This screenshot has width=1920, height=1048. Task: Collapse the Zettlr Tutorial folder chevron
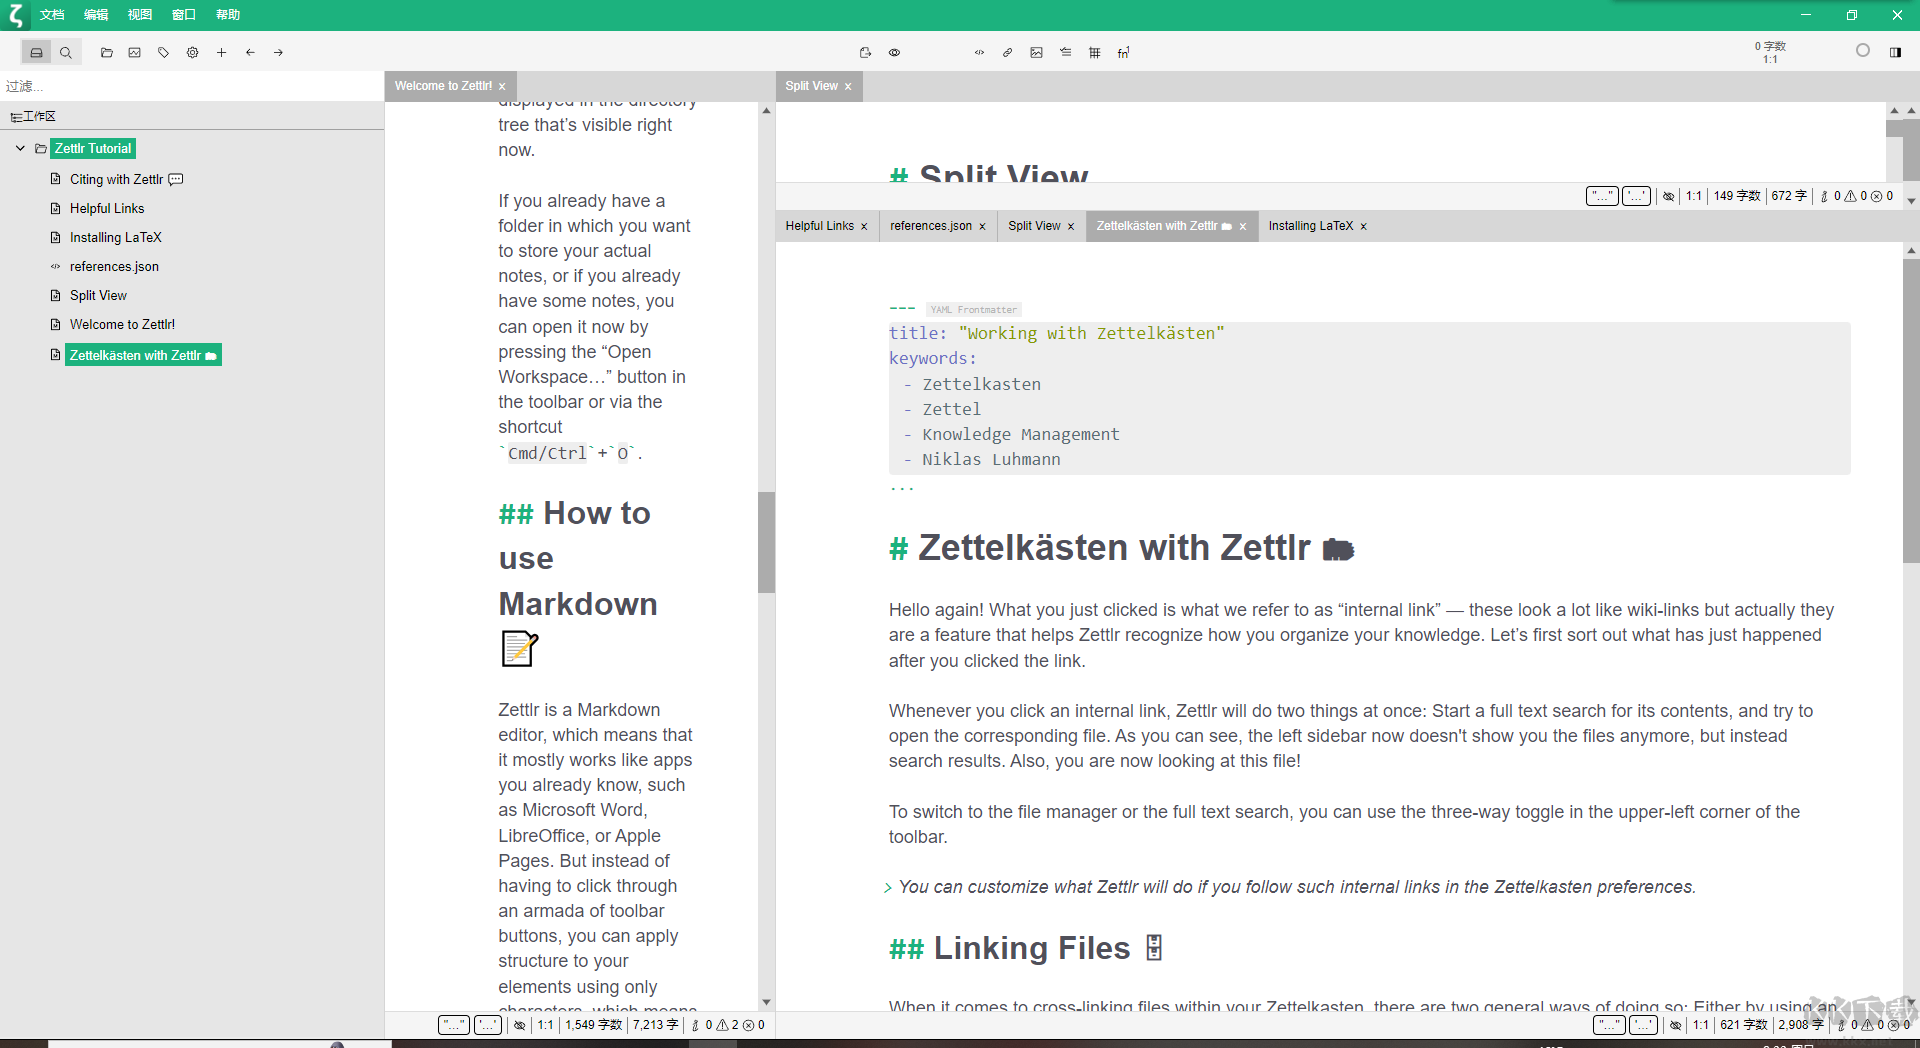point(20,148)
